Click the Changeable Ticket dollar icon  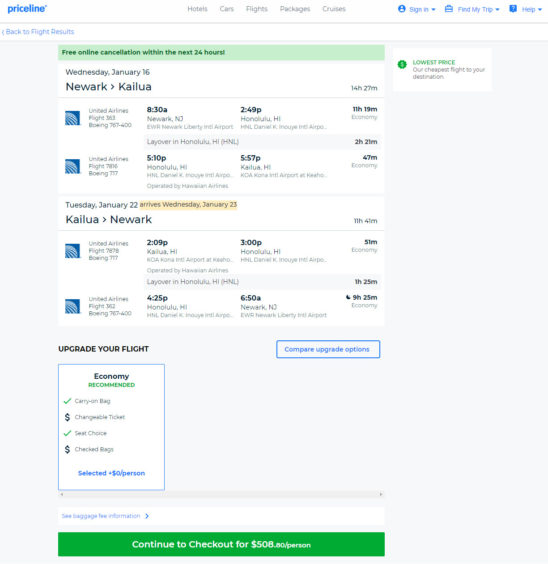(x=67, y=417)
